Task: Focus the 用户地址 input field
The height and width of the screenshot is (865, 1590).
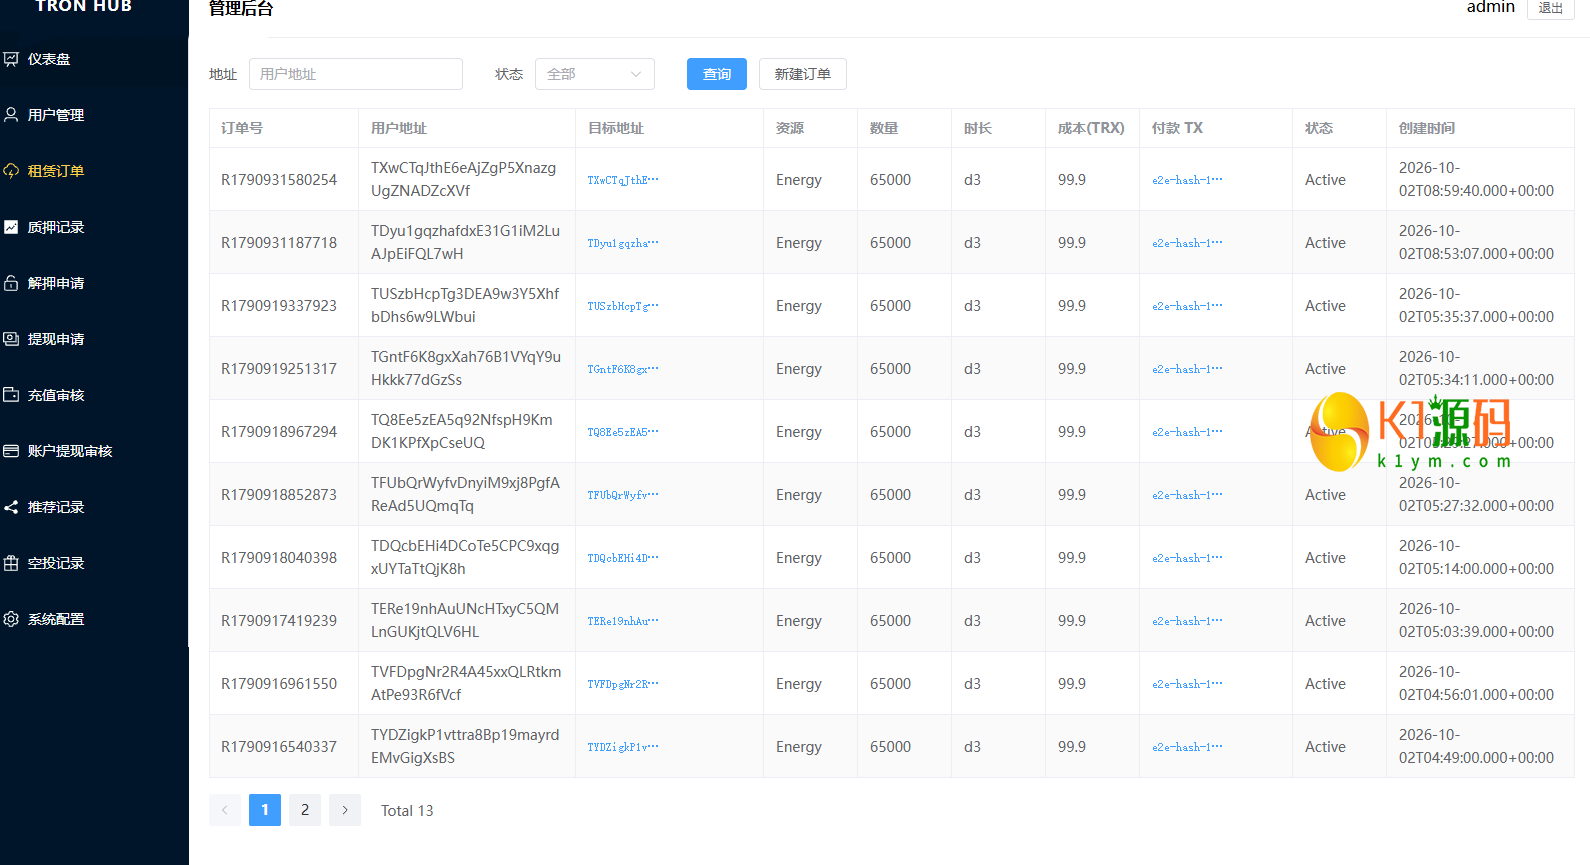Action: (x=356, y=74)
